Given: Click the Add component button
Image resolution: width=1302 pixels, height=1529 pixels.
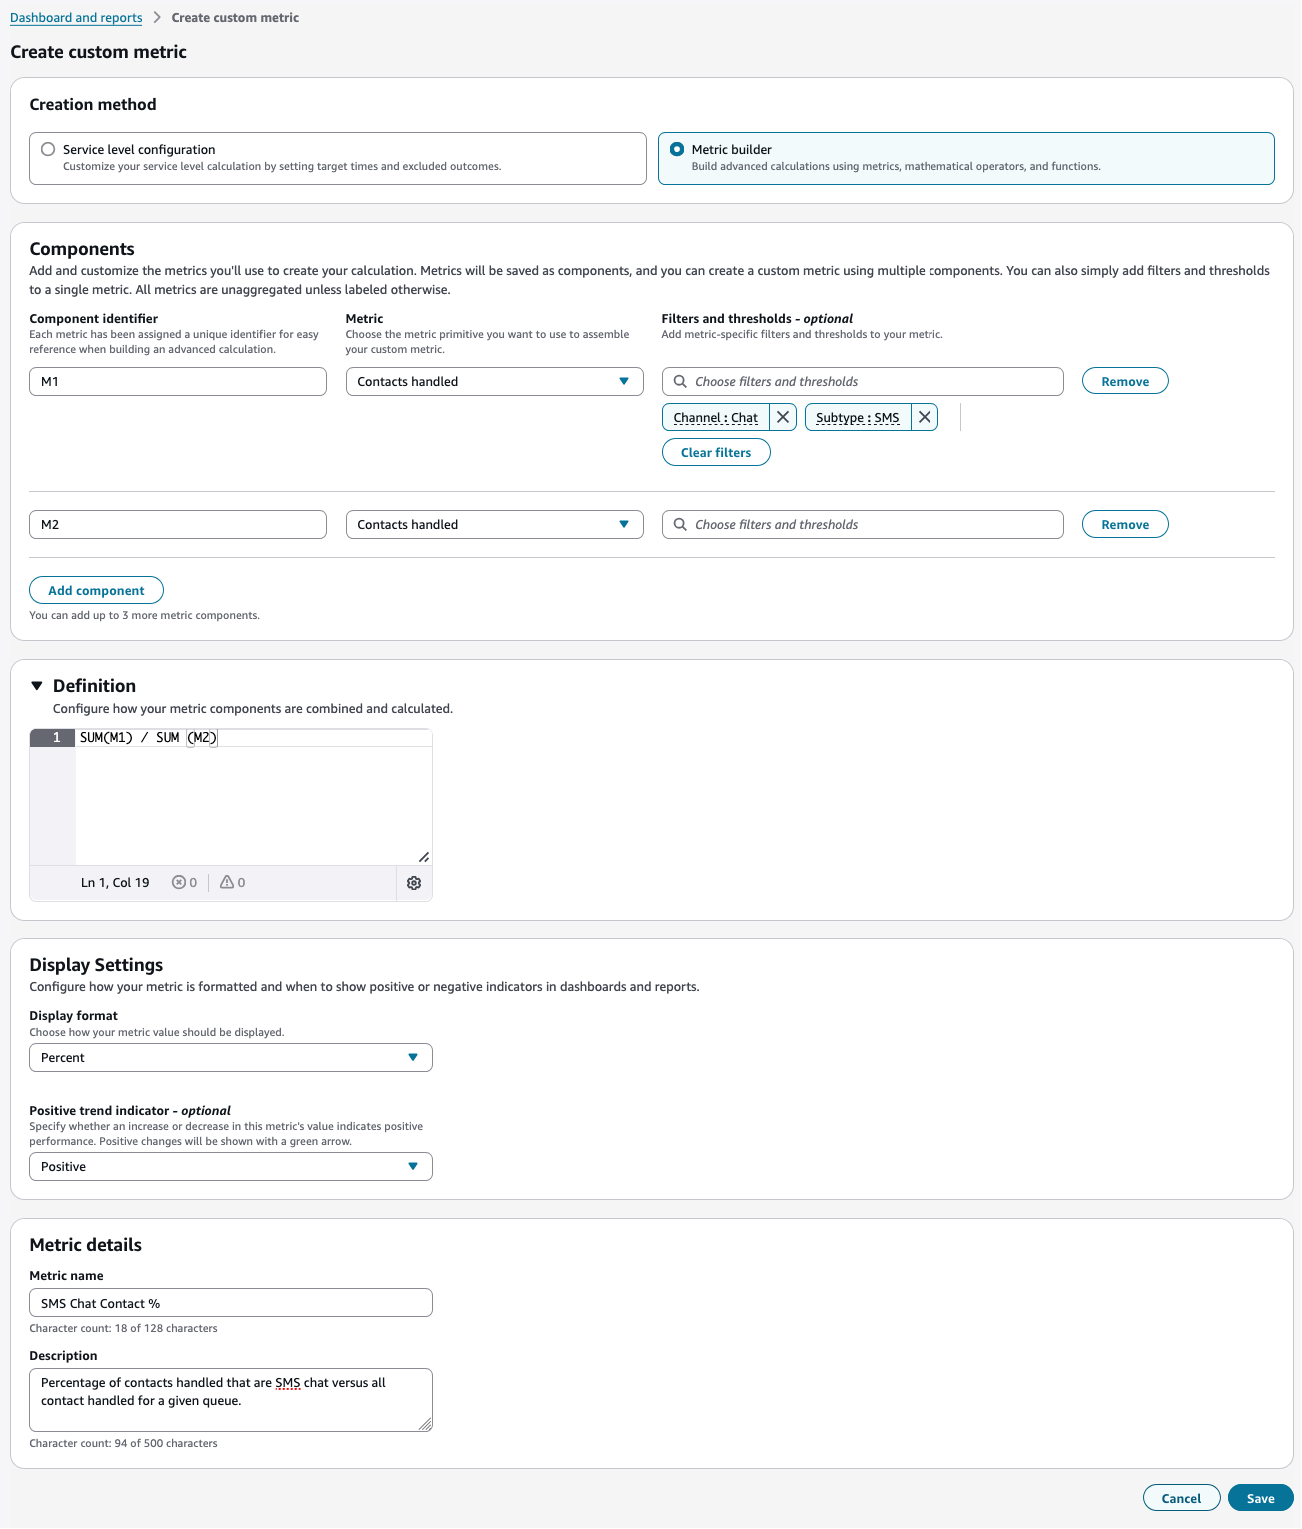Looking at the screenshot, I should pyautogui.click(x=96, y=590).
